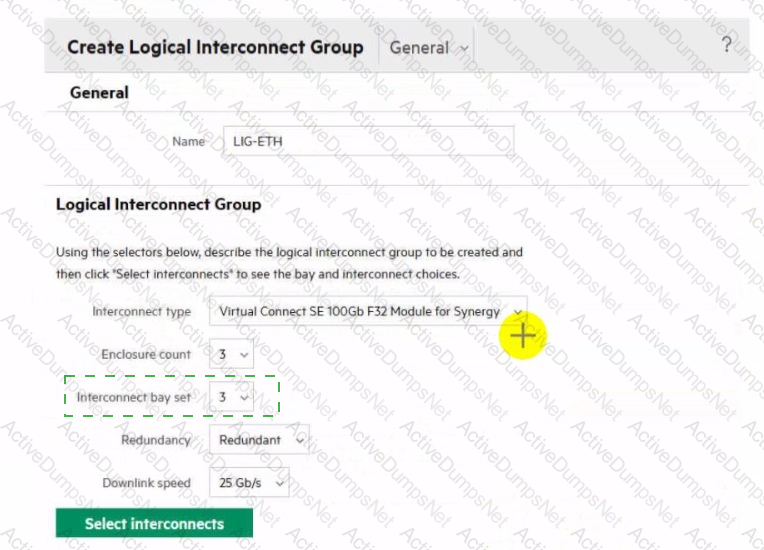Click the instruction text about selectors
The image size is (764, 550).
point(289,262)
